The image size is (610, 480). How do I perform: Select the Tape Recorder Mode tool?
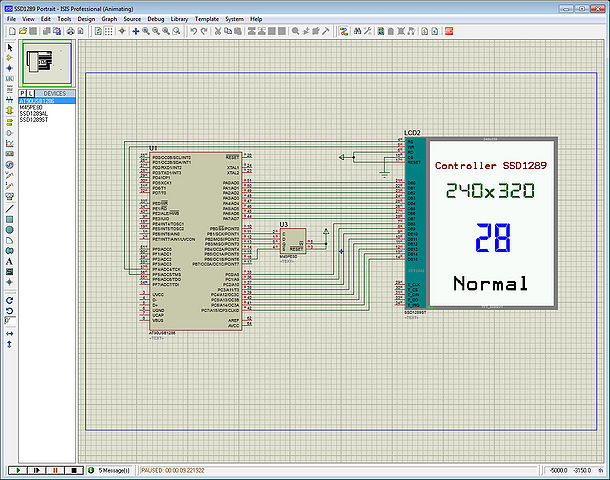tap(10, 154)
